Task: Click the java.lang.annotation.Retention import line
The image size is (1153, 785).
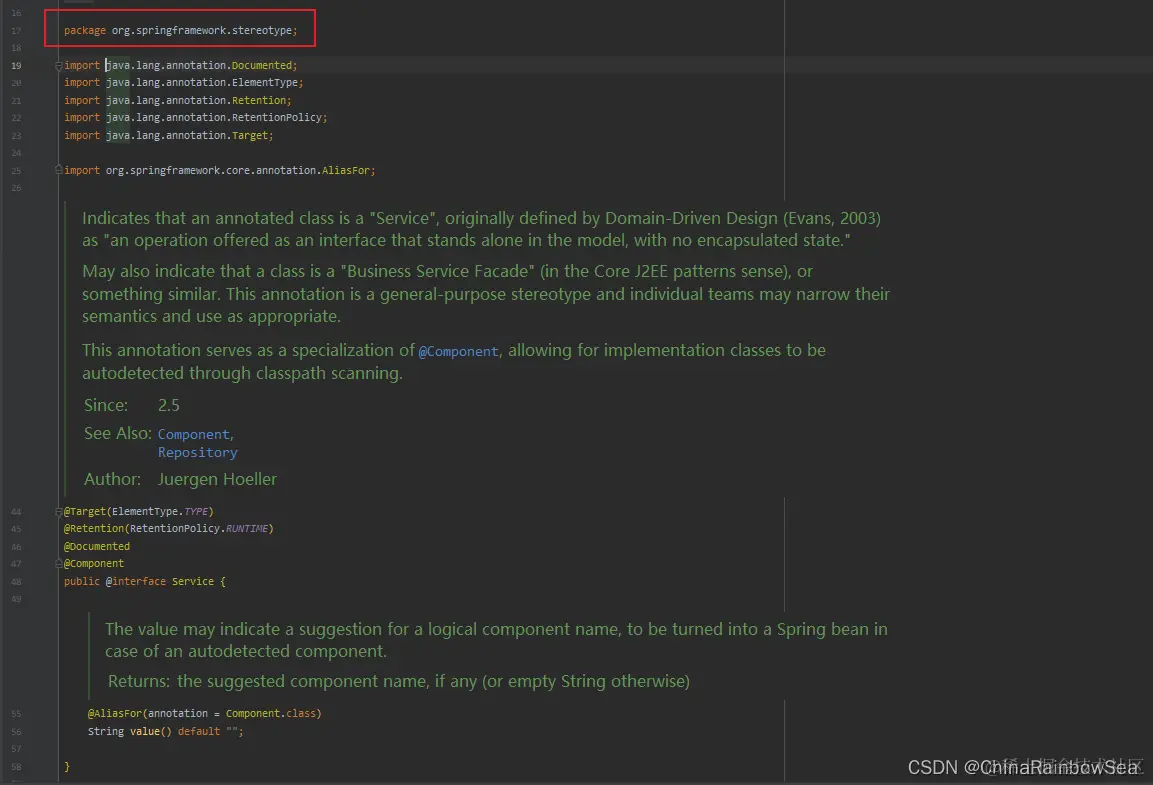Action: (178, 100)
